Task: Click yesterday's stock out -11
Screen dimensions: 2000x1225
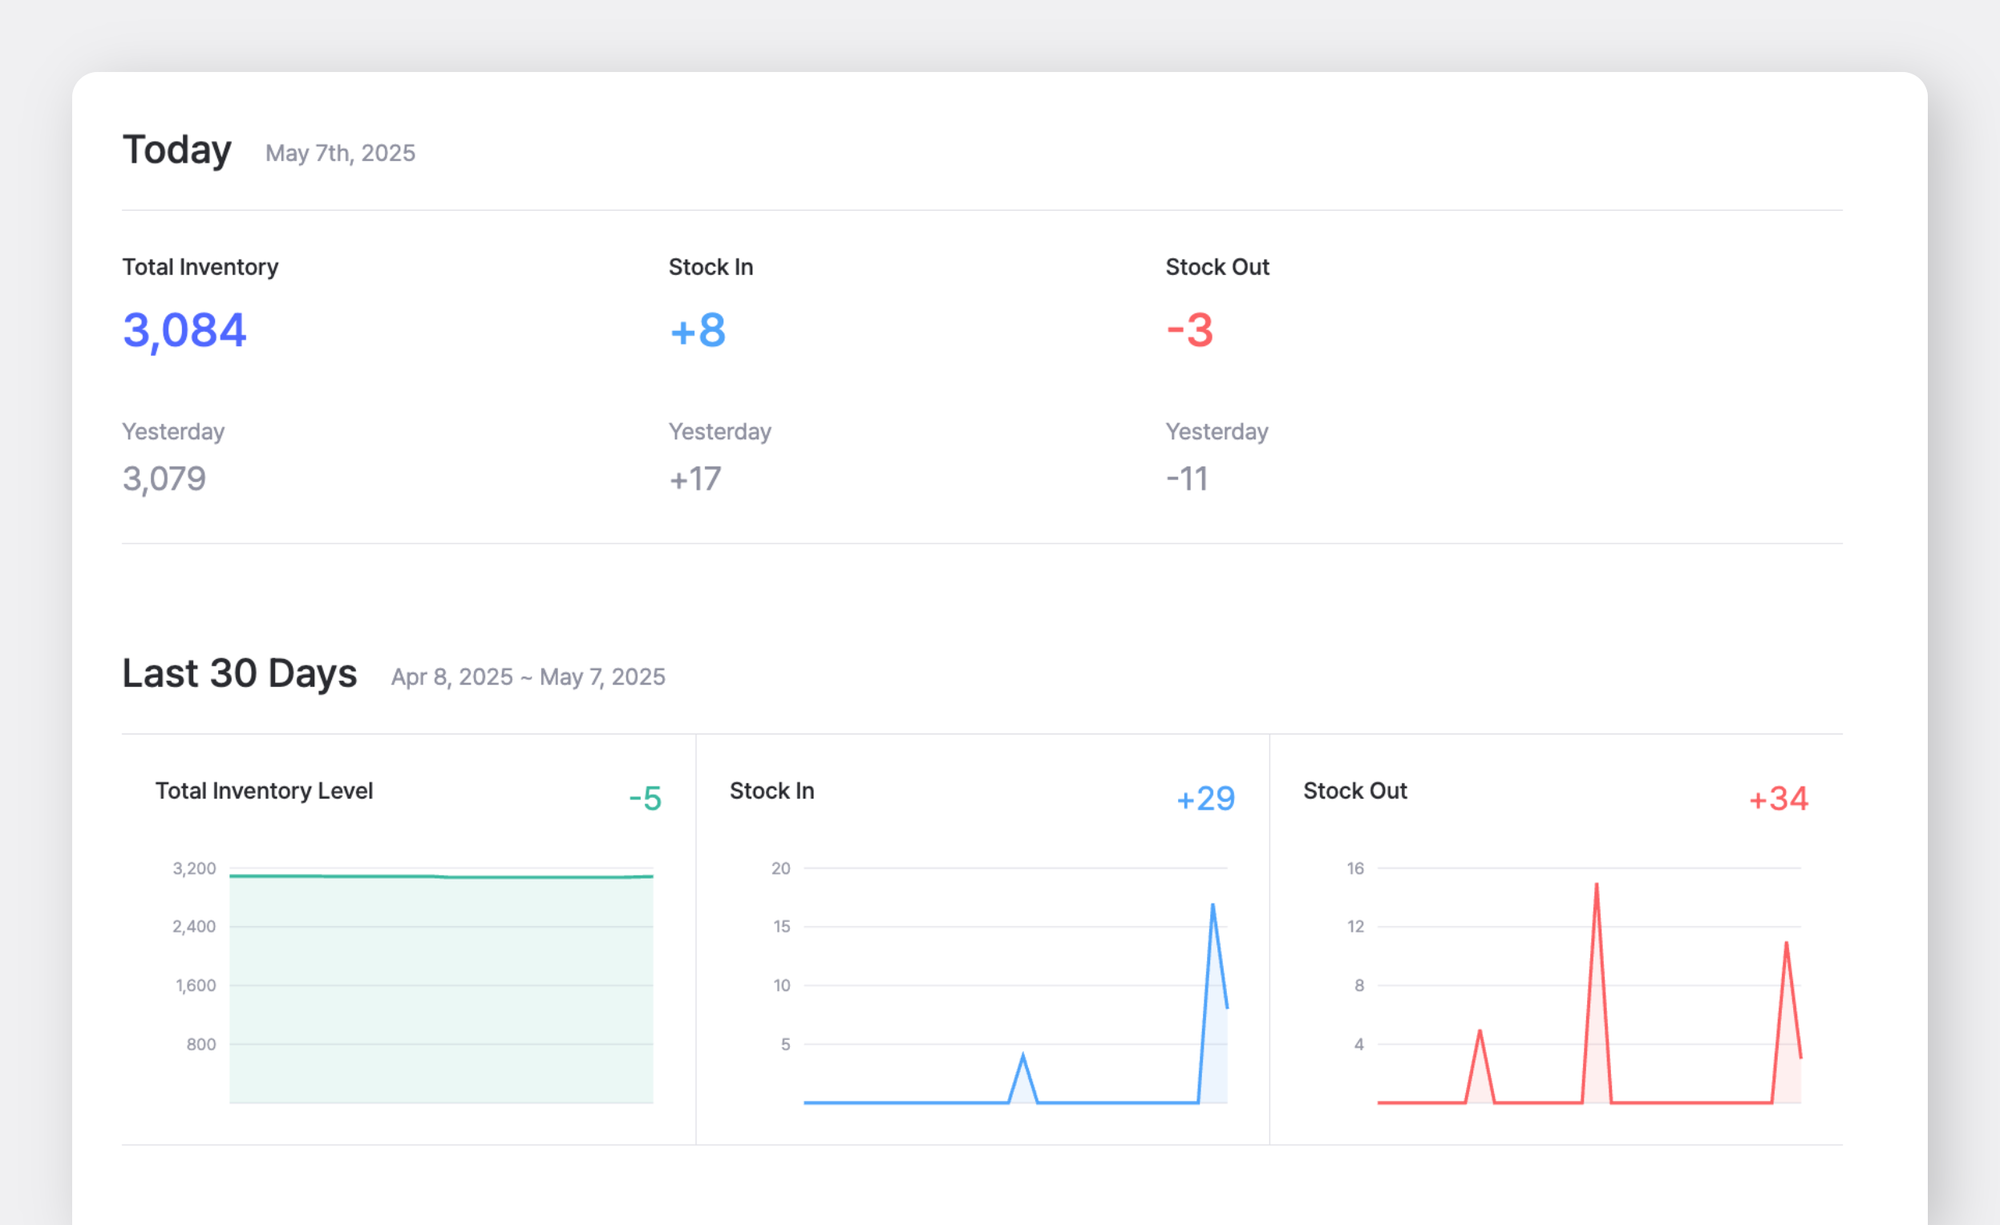Action: coord(1187,479)
